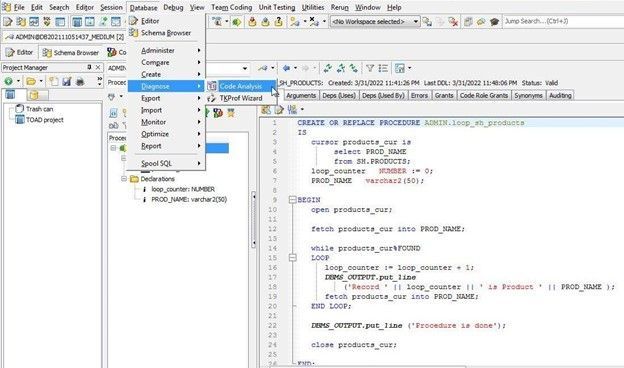Open the Team Coding menu
Image resolution: width=624 pixels, height=368 pixels.
[x=231, y=7]
